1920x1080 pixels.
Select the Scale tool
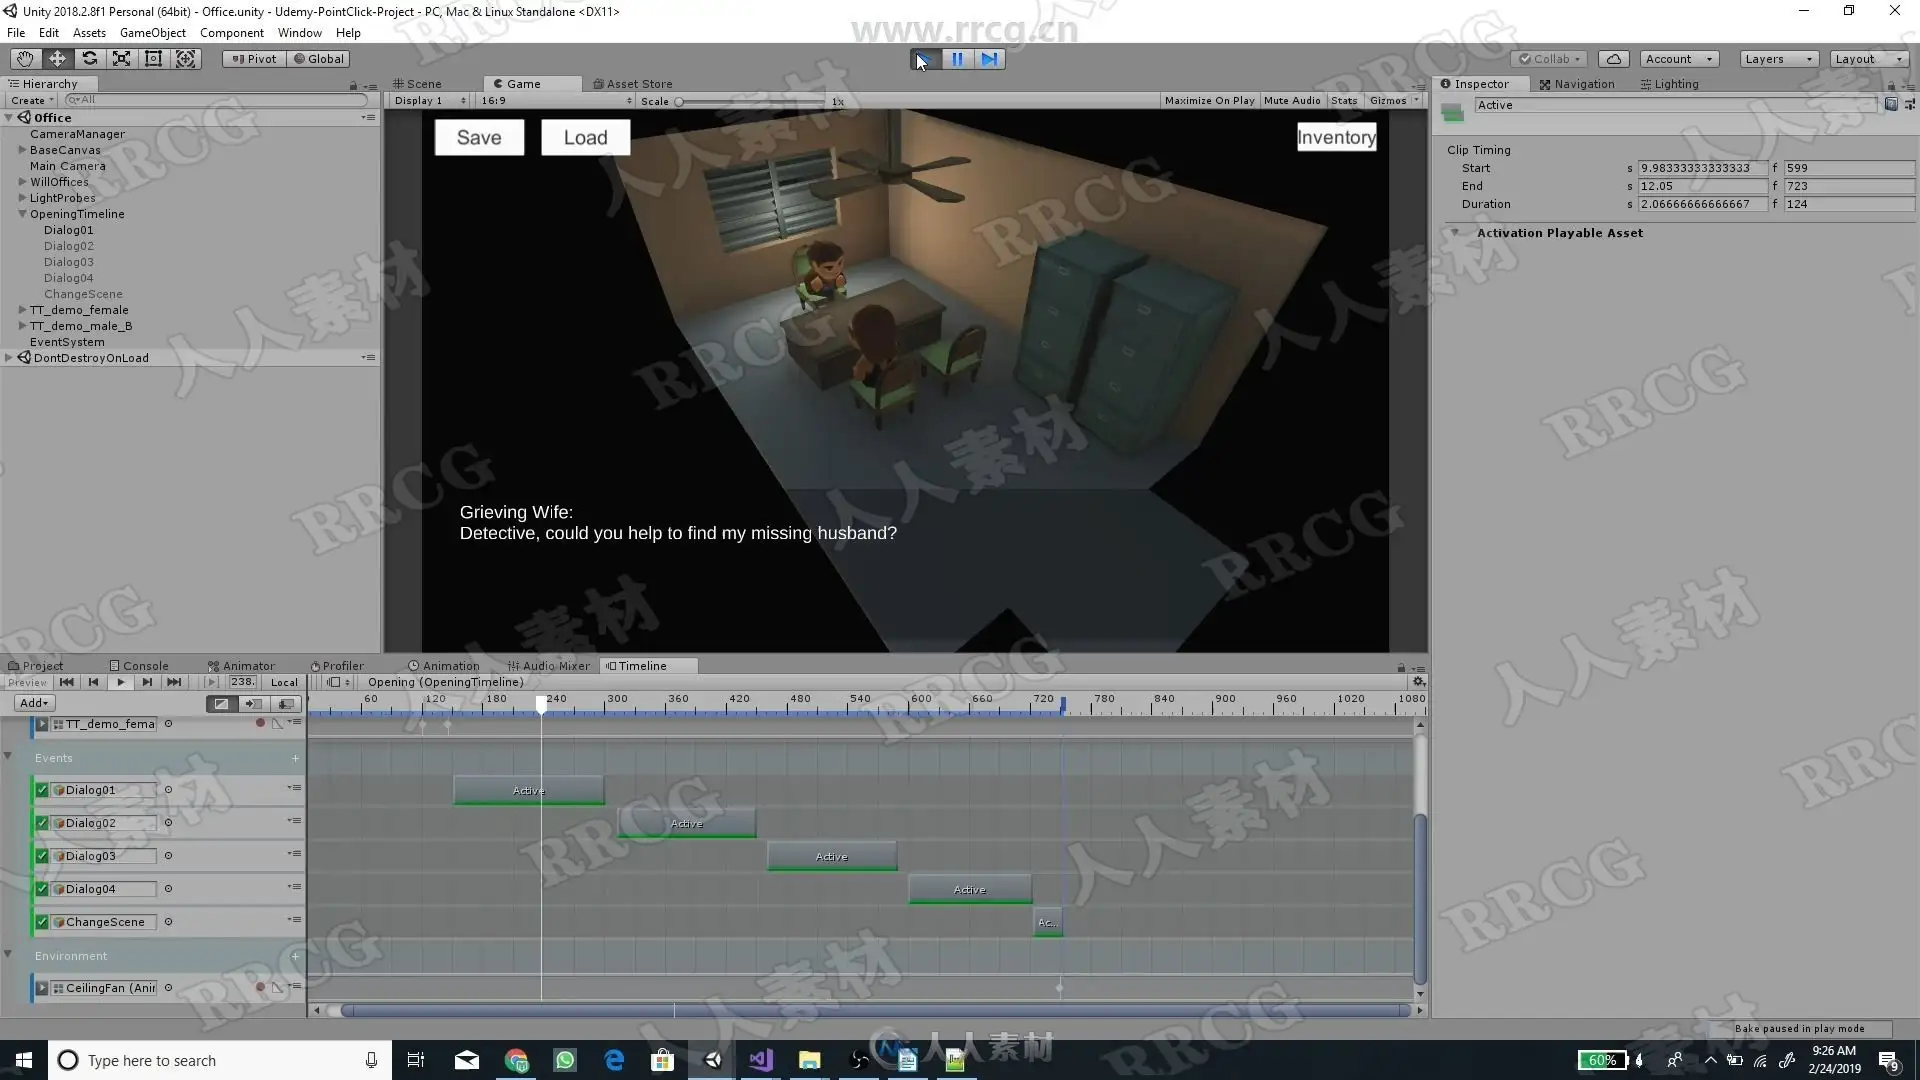[x=121, y=59]
